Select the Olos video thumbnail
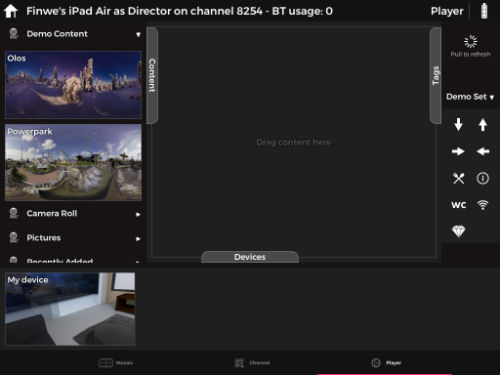The height and width of the screenshot is (375, 500). click(x=73, y=85)
